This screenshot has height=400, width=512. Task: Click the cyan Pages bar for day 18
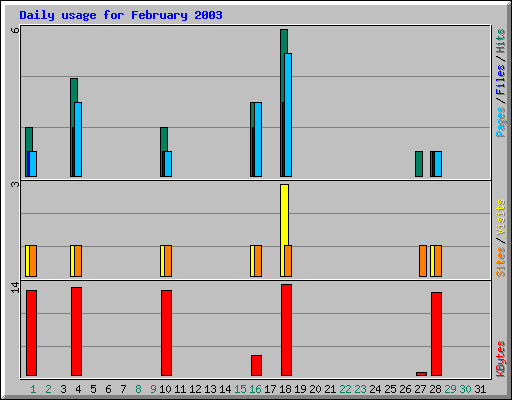click(288, 115)
